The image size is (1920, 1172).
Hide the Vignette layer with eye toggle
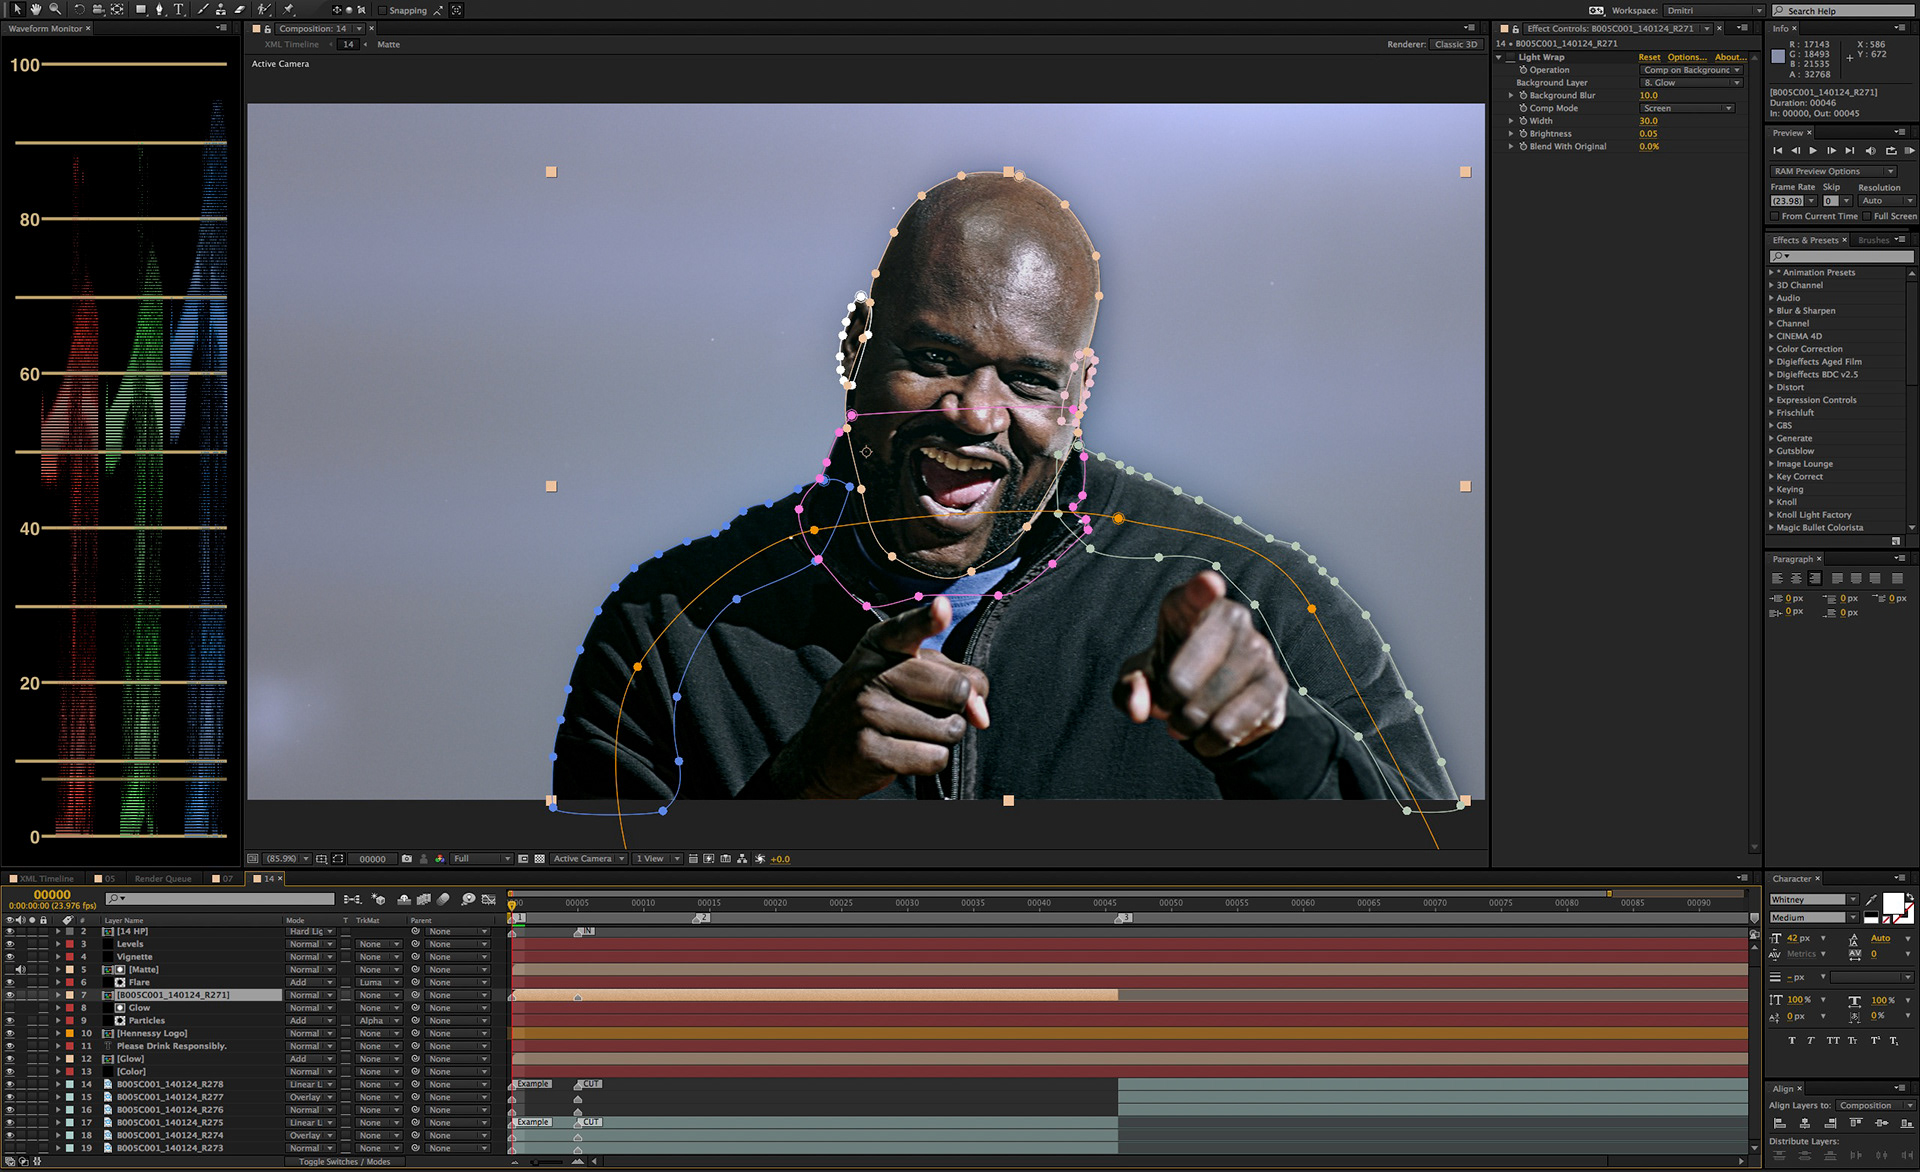point(10,957)
